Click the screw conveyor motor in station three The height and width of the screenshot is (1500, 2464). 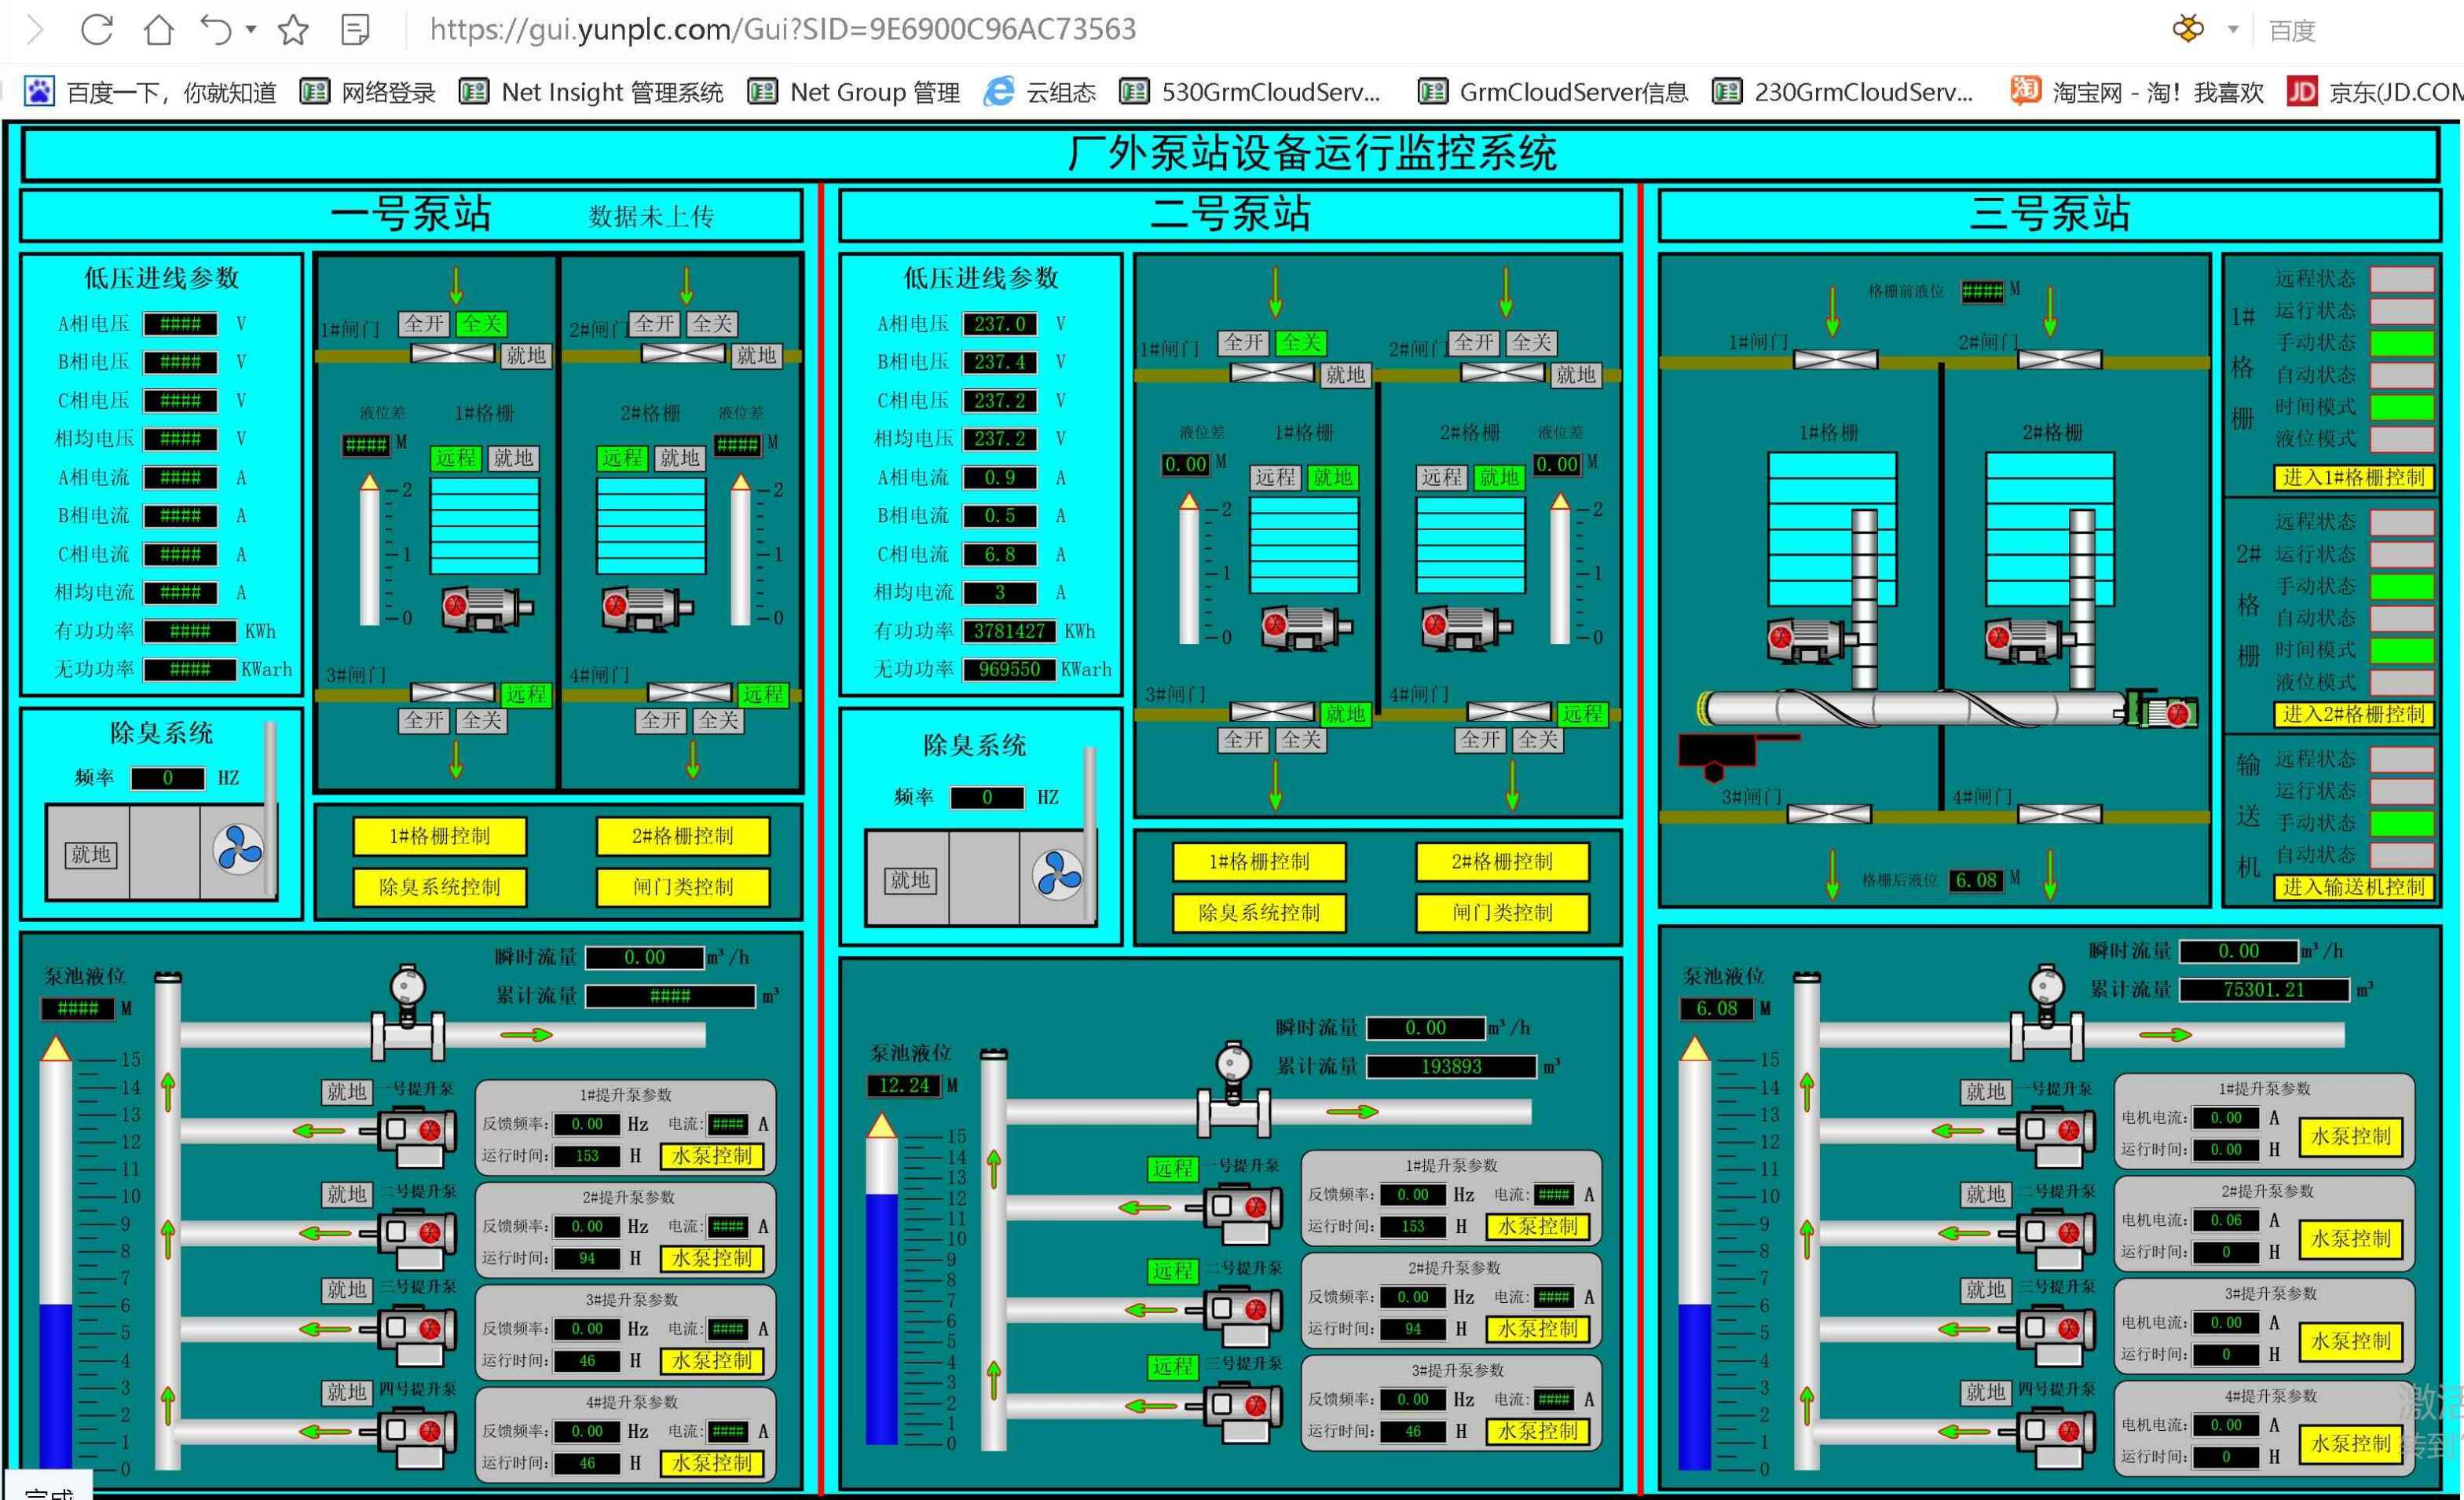click(2165, 711)
